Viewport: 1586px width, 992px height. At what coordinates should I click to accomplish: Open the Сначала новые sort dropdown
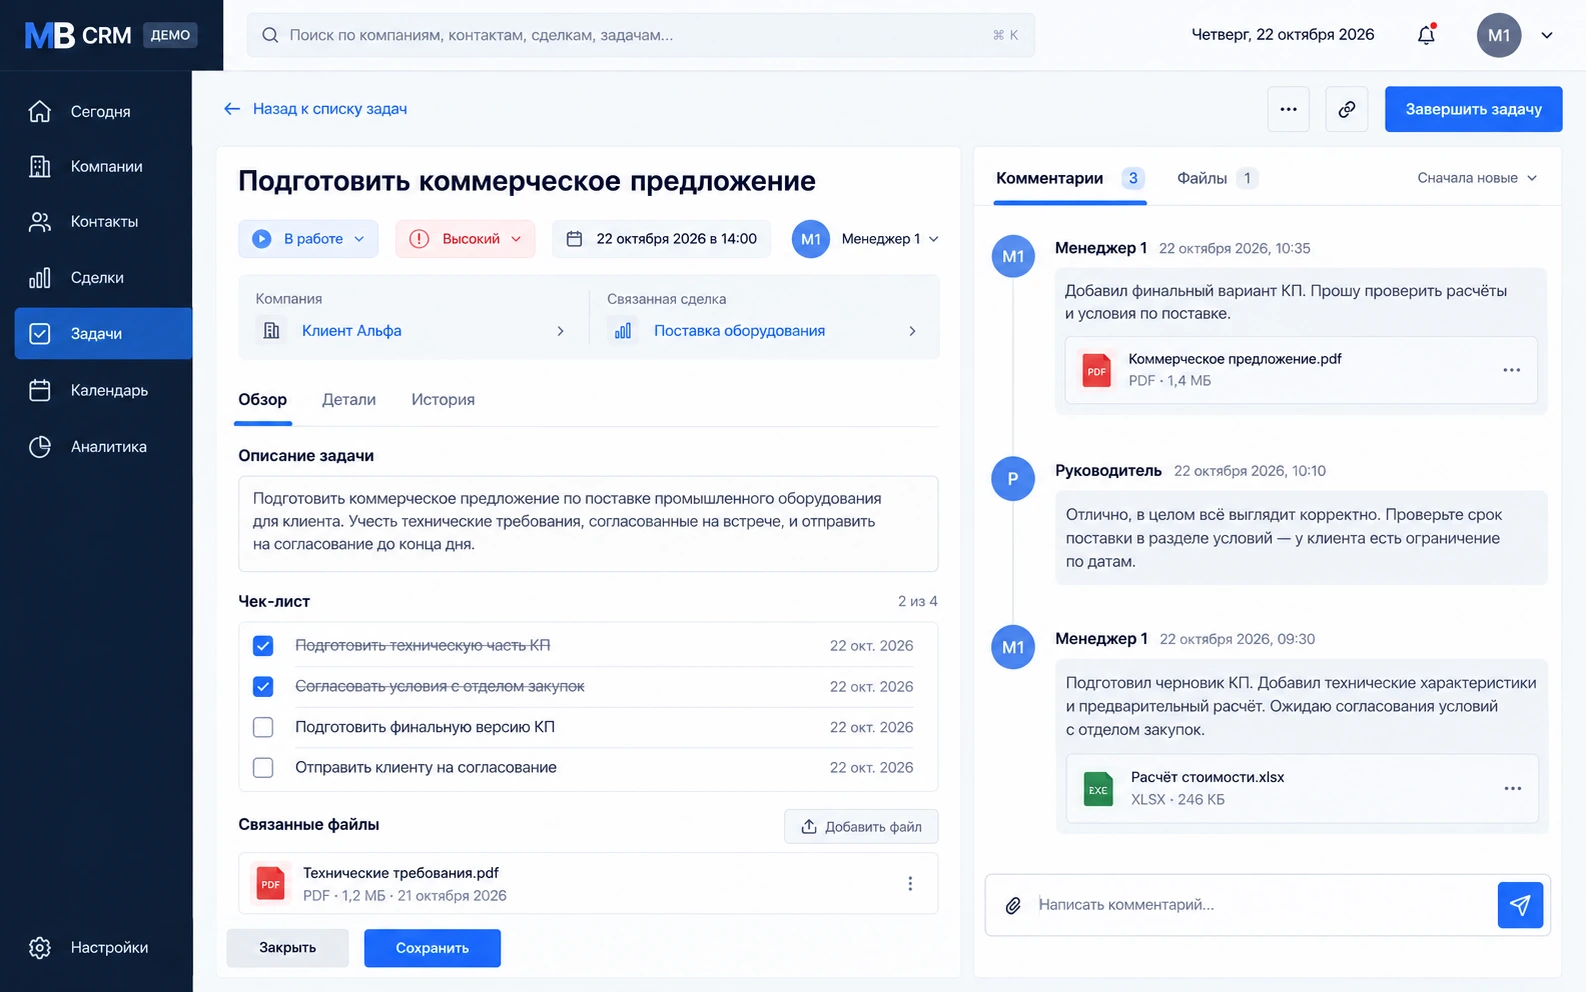coord(1477,178)
